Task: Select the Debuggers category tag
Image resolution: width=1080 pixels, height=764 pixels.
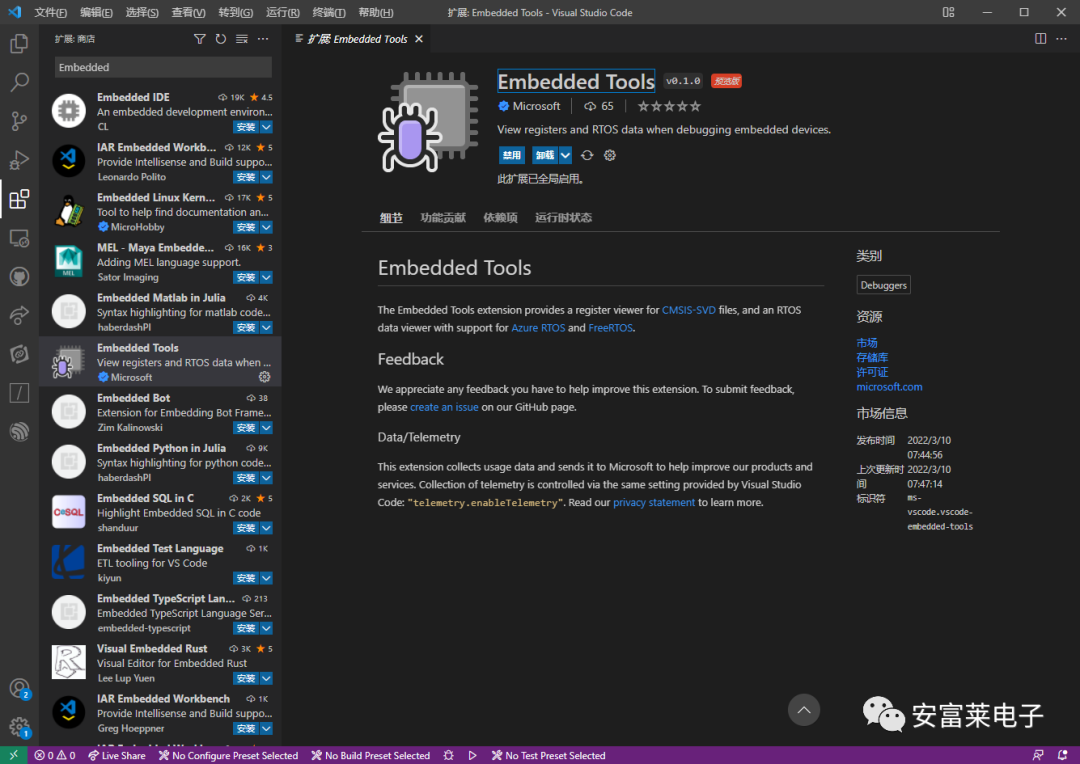Action: pyautogui.click(x=884, y=285)
